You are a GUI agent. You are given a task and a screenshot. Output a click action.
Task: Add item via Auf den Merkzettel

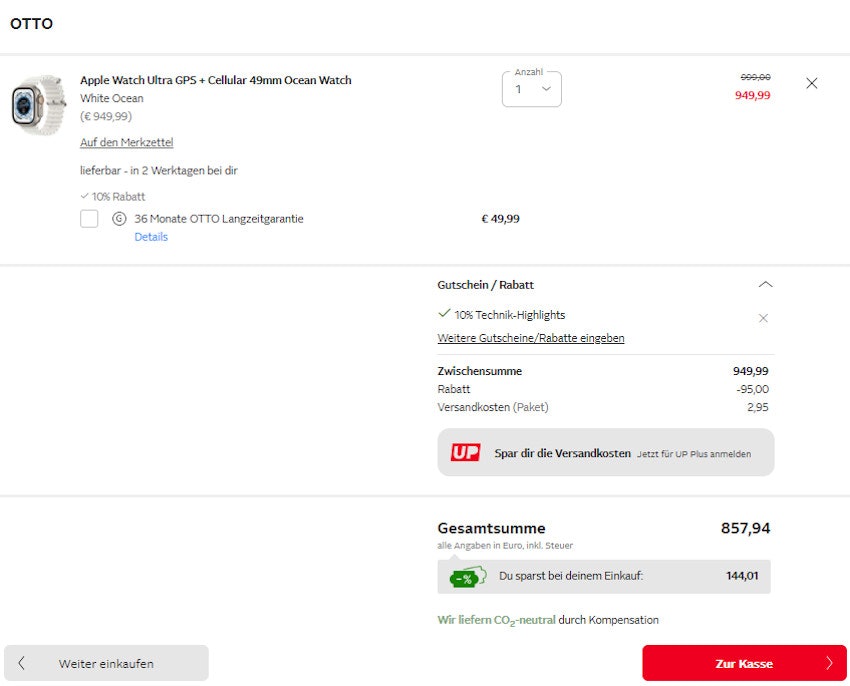(x=126, y=143)
